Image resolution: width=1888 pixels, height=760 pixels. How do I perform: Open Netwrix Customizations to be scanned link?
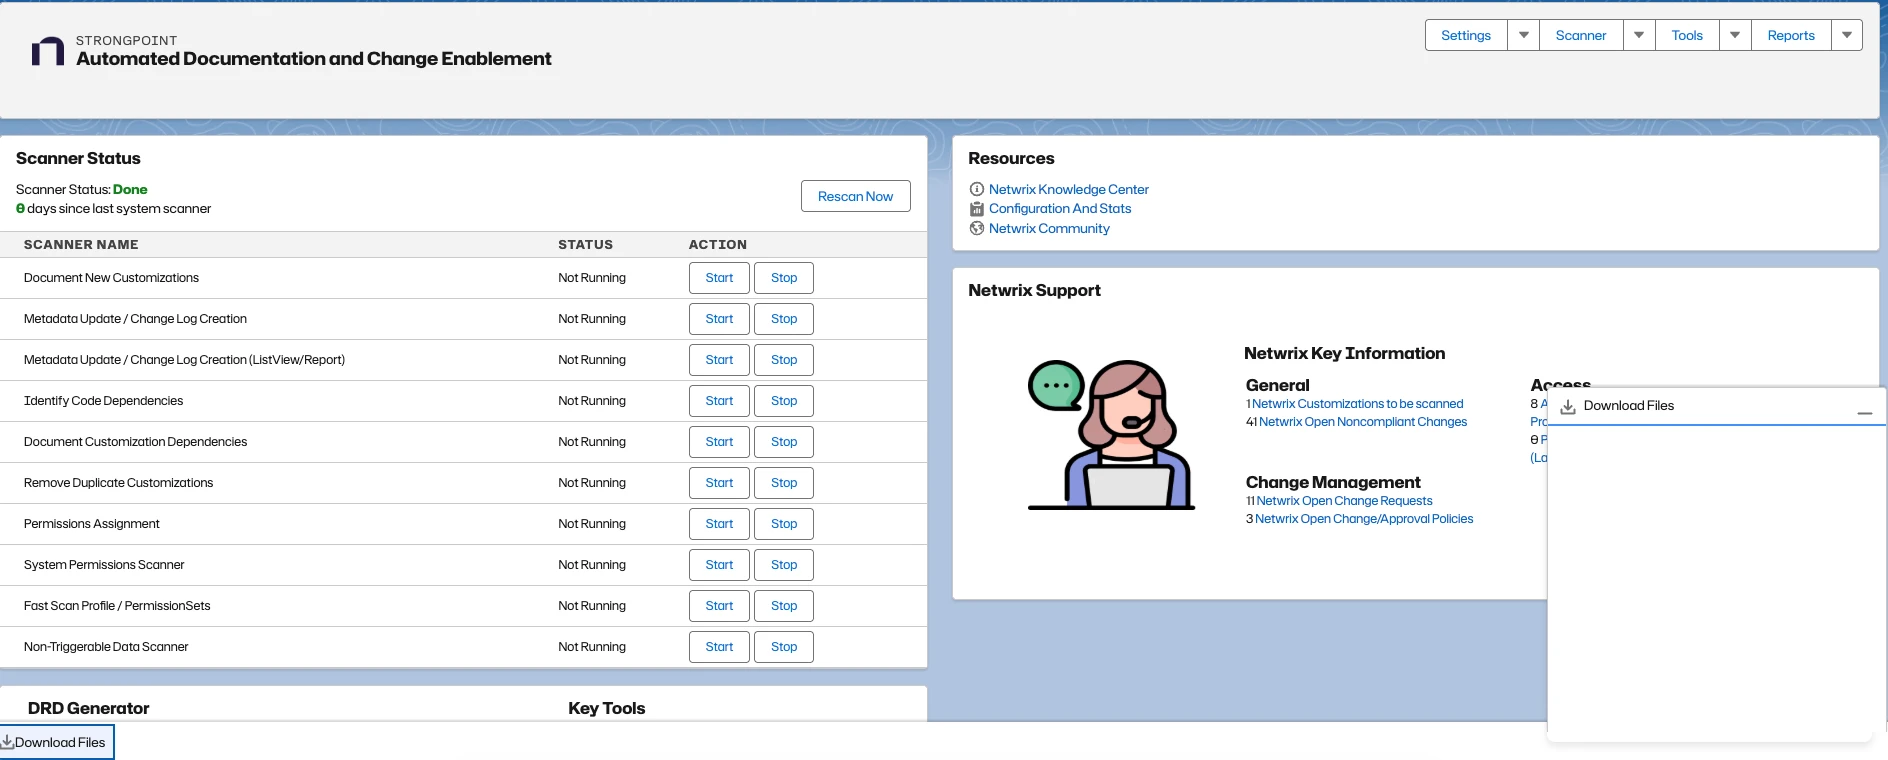[1358, 404]
